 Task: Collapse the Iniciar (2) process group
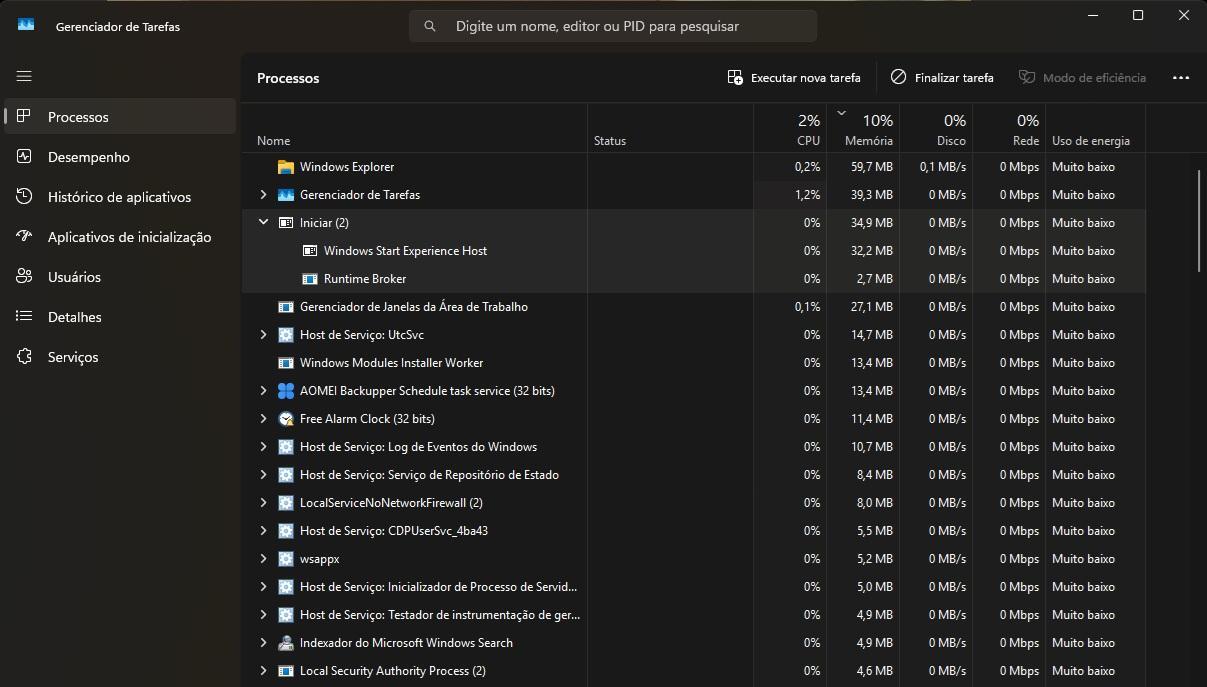tap(264, 222)
